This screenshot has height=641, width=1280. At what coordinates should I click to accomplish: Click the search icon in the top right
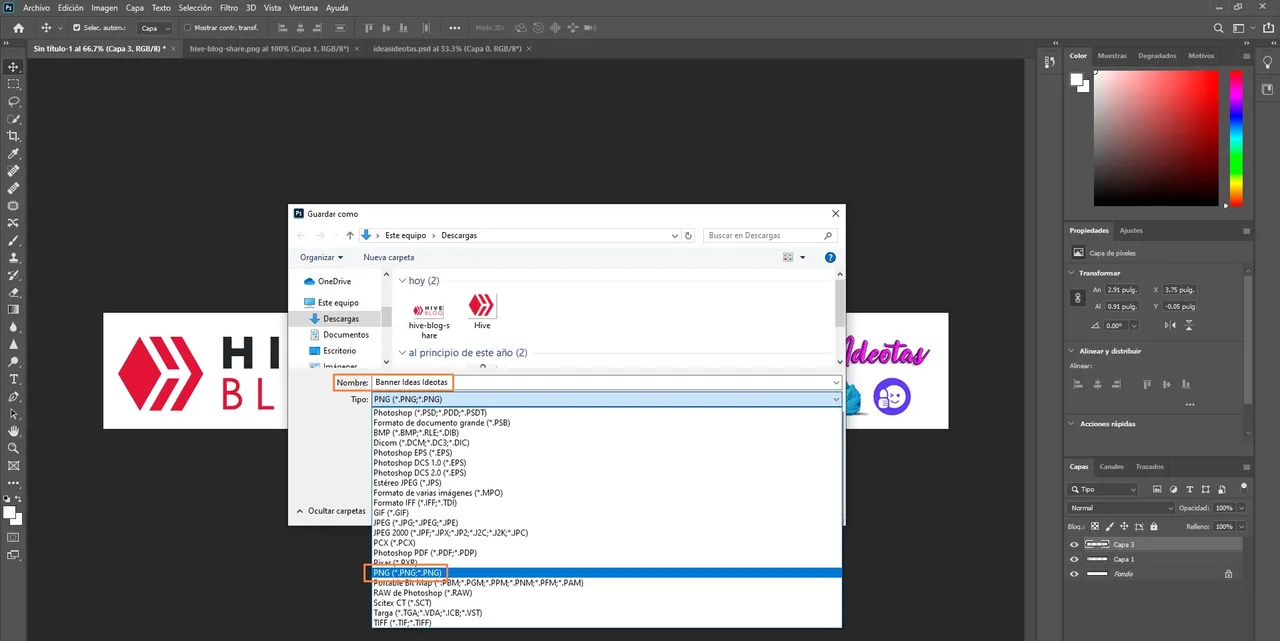[1218, 28]
